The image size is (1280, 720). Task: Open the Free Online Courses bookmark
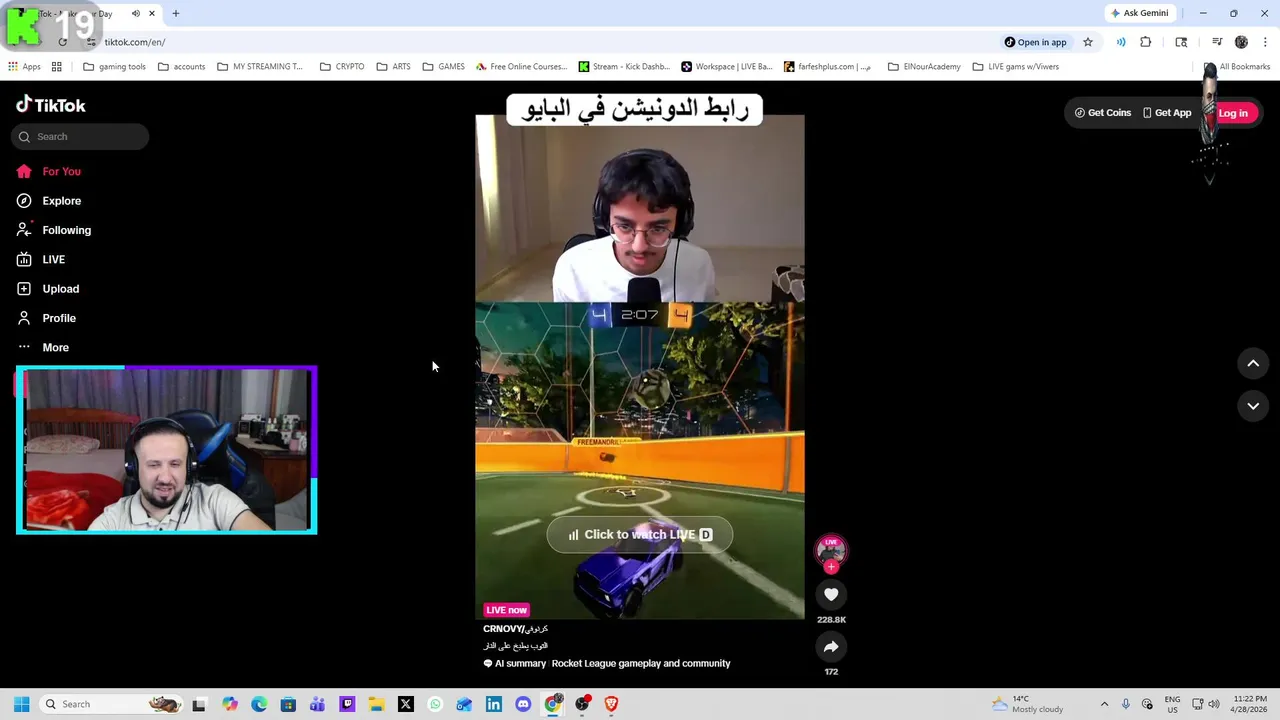(521, 67)
